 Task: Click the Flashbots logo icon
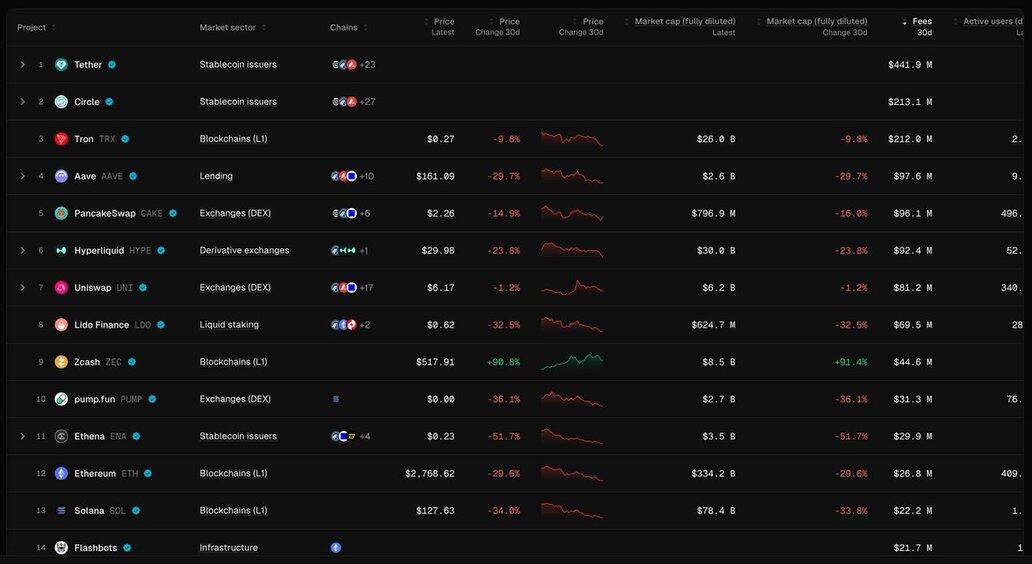(62, 547)
